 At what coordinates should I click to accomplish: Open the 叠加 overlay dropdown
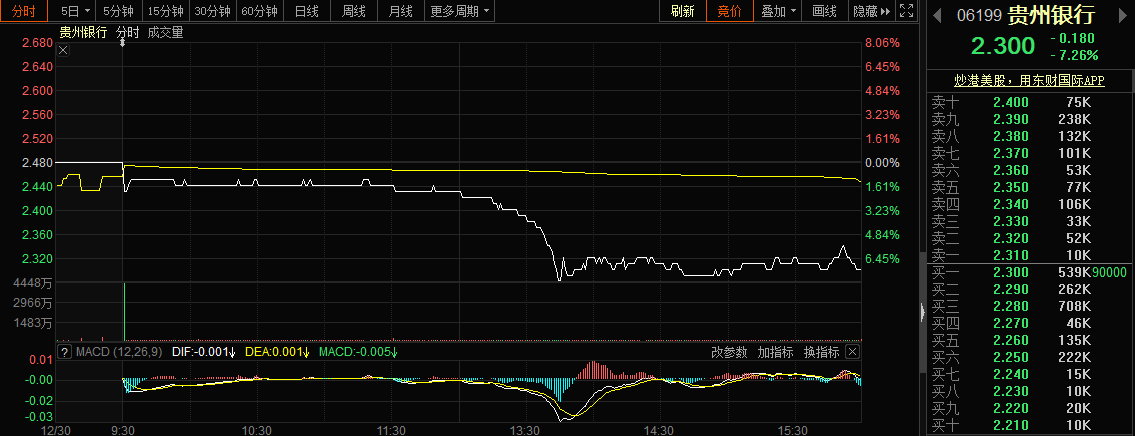[779, 12]
